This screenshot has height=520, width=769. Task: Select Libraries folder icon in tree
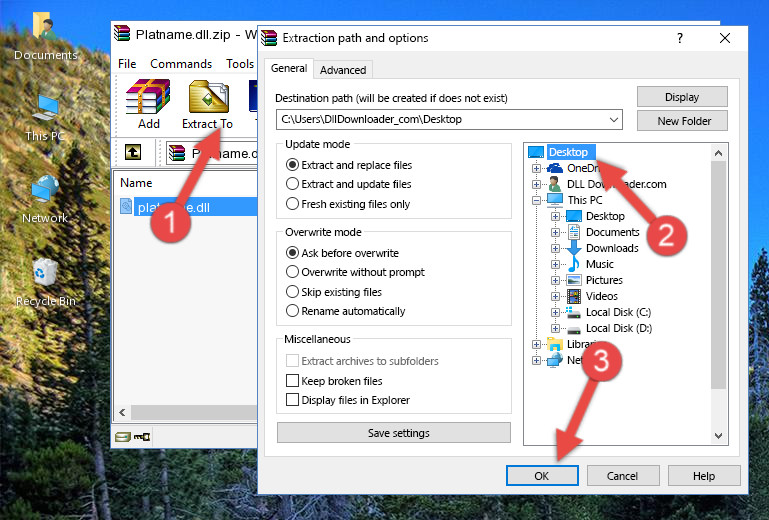[x=555, y=344]
